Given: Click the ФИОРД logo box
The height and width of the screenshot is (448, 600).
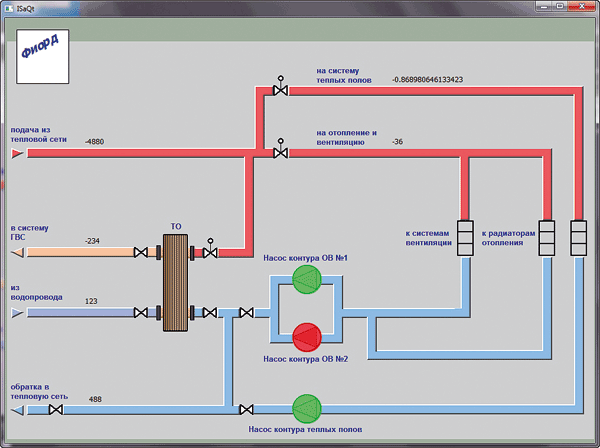Looking at the screenshot, I should pos(42,56).
